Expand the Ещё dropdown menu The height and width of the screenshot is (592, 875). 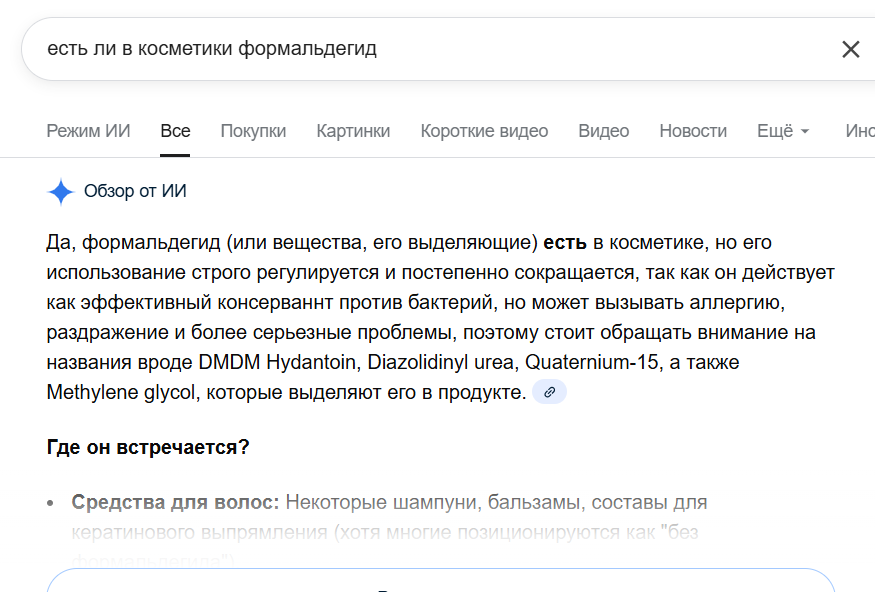(783, 131)
